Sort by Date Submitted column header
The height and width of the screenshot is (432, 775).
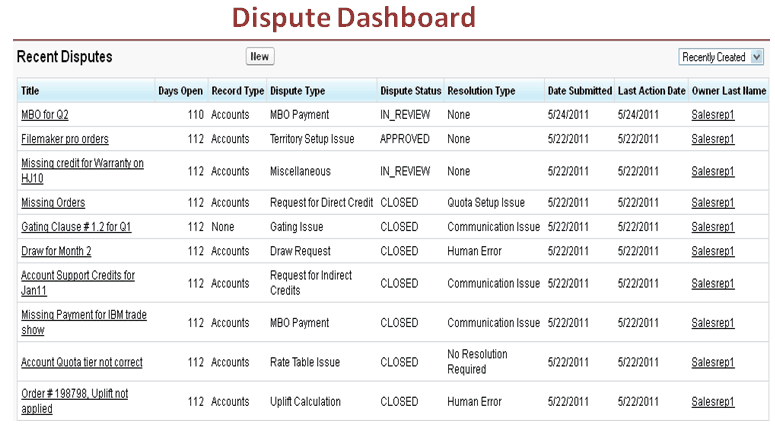(579, 91)
